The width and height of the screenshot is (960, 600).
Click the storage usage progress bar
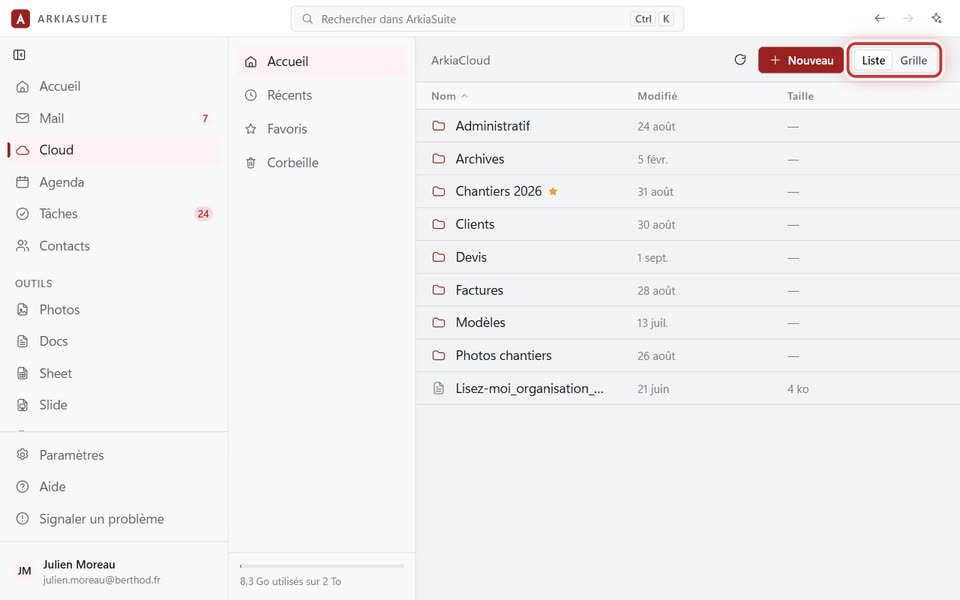pos(322,566)
